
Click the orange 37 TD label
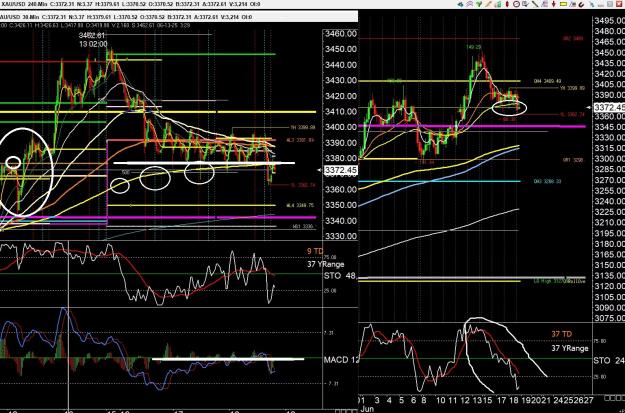(x=562, y=334)
